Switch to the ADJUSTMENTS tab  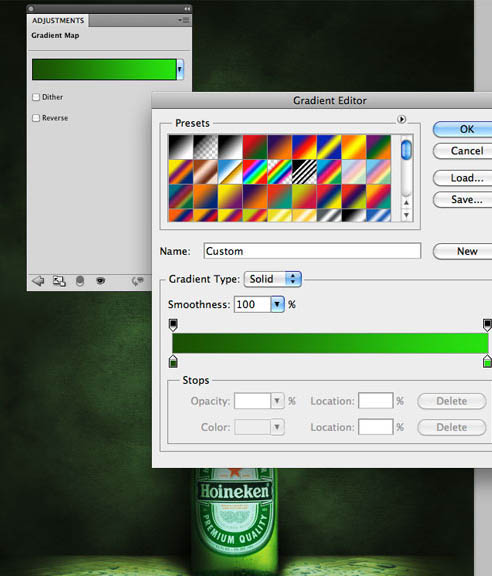click(x=58, y=21)
